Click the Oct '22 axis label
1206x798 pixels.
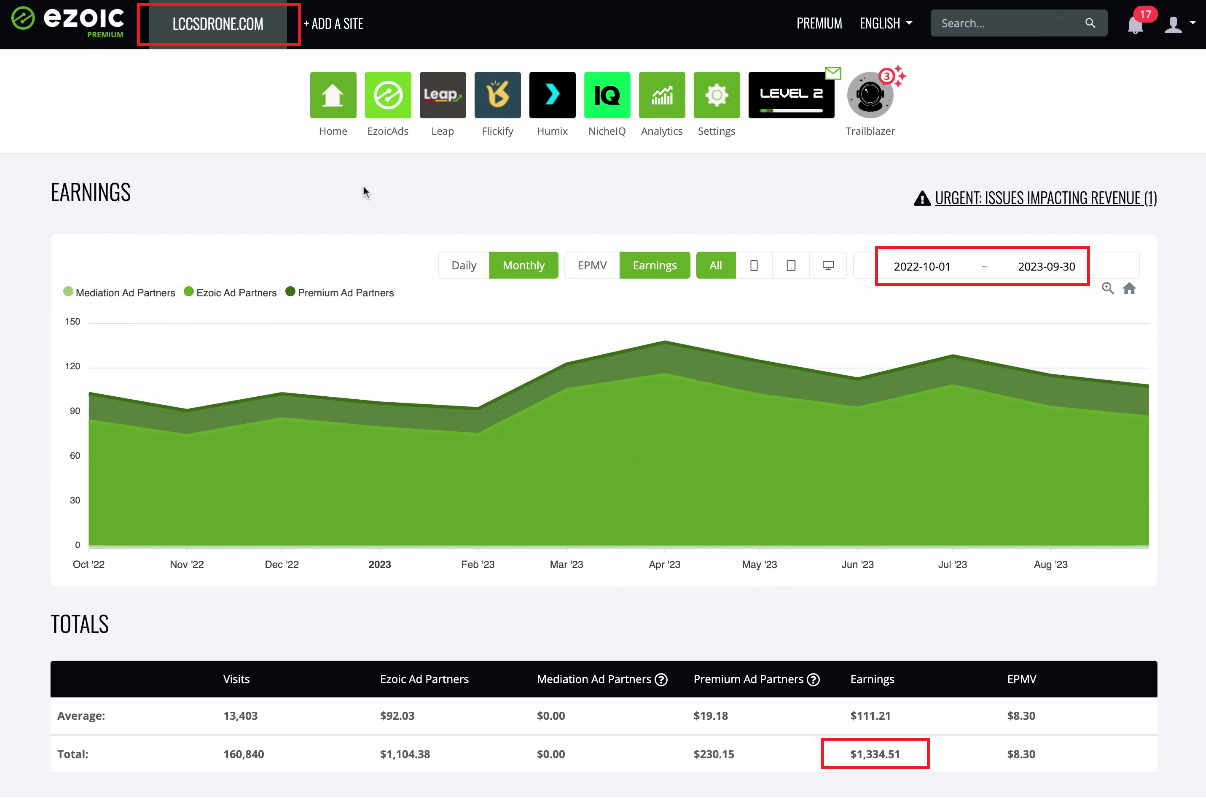89,565
